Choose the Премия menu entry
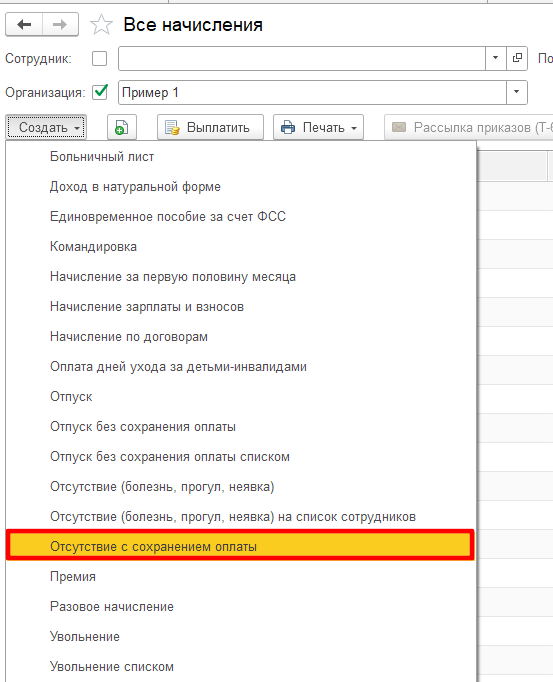Image resolution: width=553 pixels, height=682 pixels. pos(241,577)
